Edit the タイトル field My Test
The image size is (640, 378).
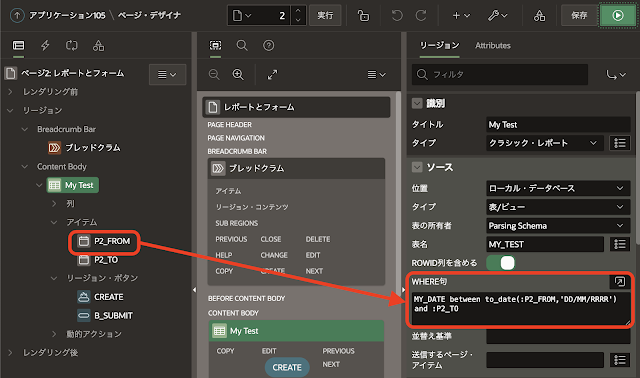click(558, 125)
